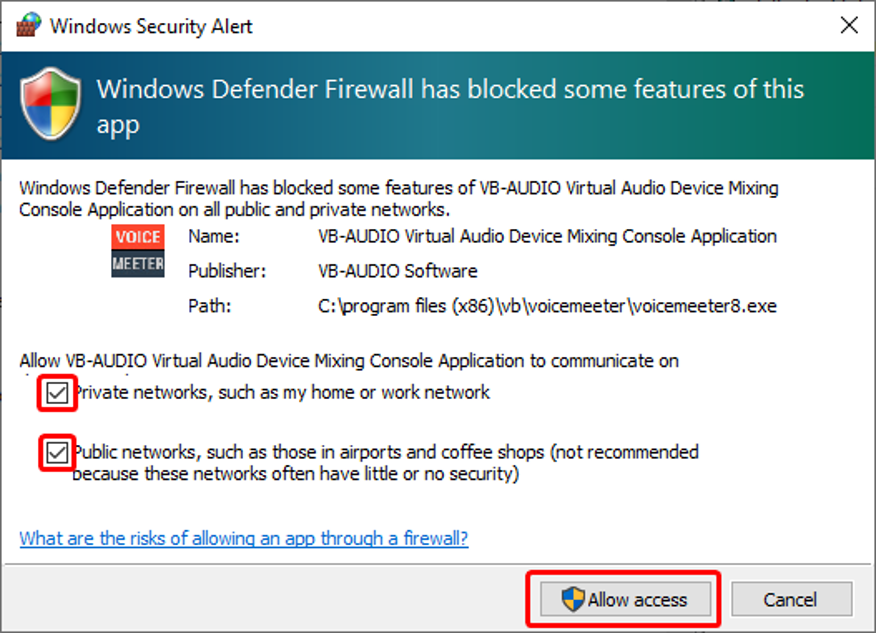Click the Firewall has blocked features banner heading

(450, 106)
